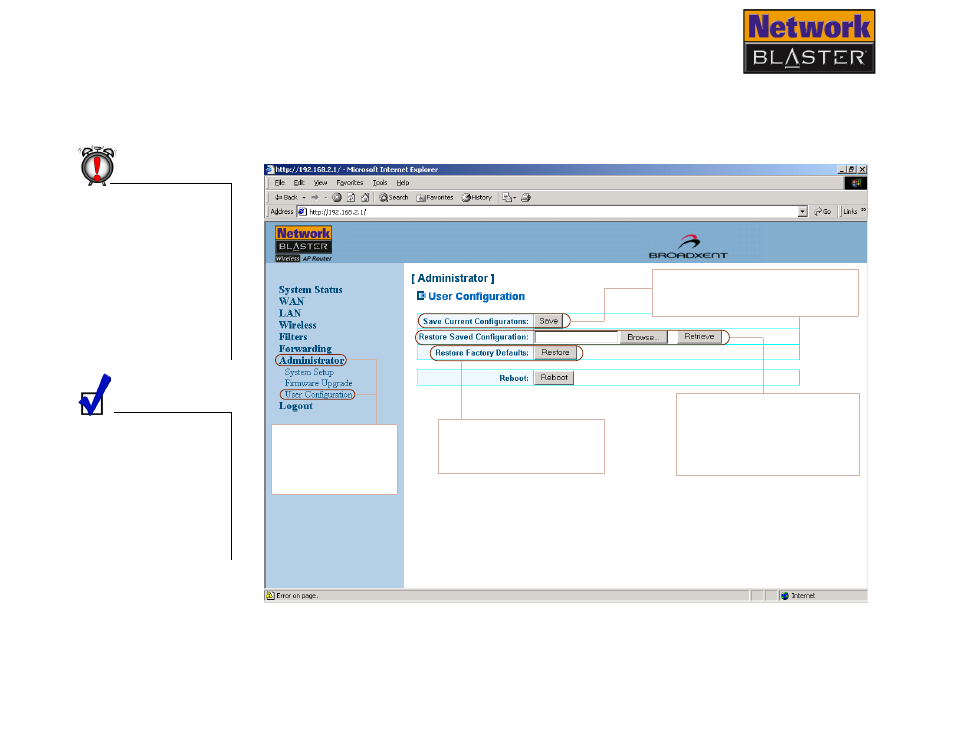Click the Internet zone icon in status bar
Screen dimensions: 954x742
click(x=785, y=596)
